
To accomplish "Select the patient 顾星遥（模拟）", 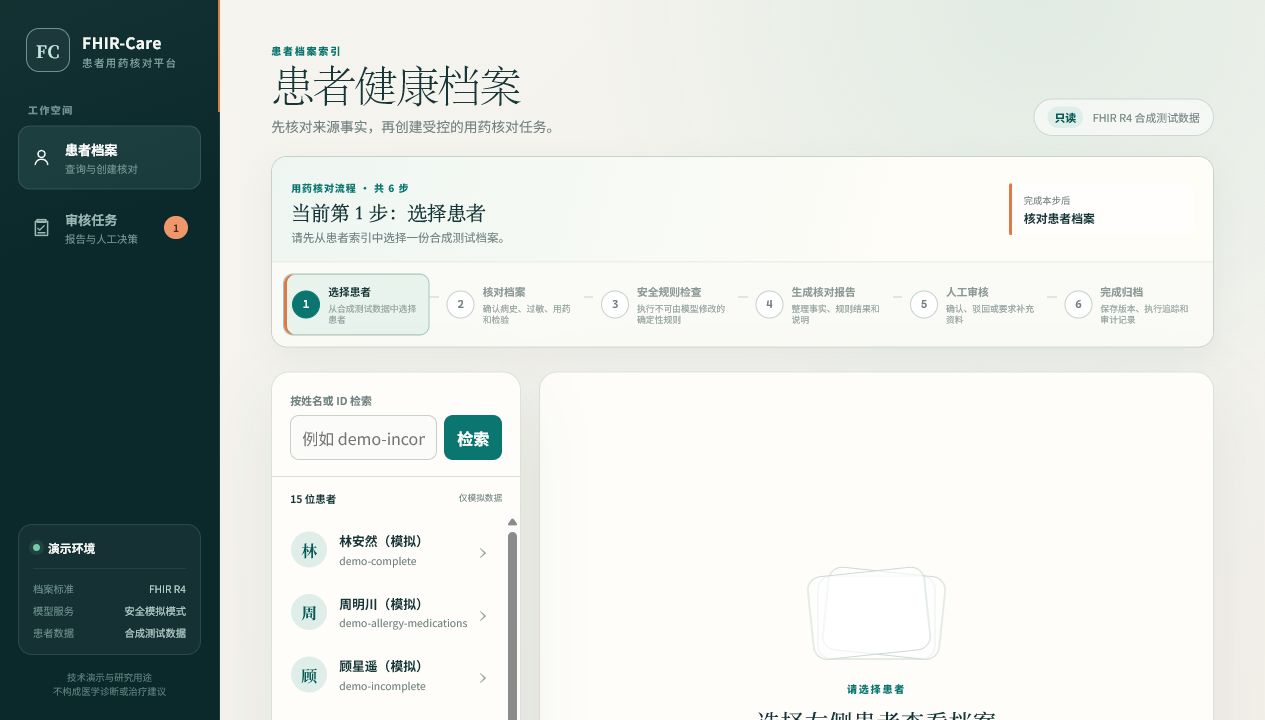I will (x=390, y=676).
